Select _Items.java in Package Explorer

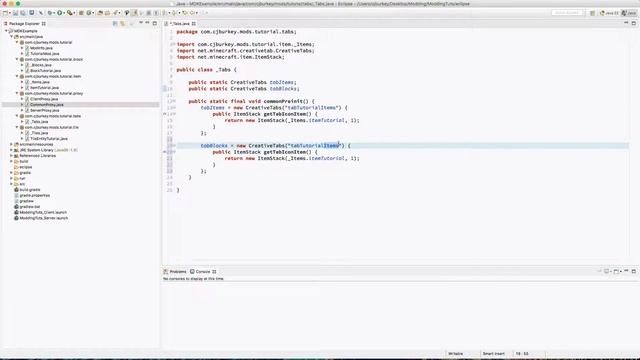pyautogui.click(x=40, y=82)
